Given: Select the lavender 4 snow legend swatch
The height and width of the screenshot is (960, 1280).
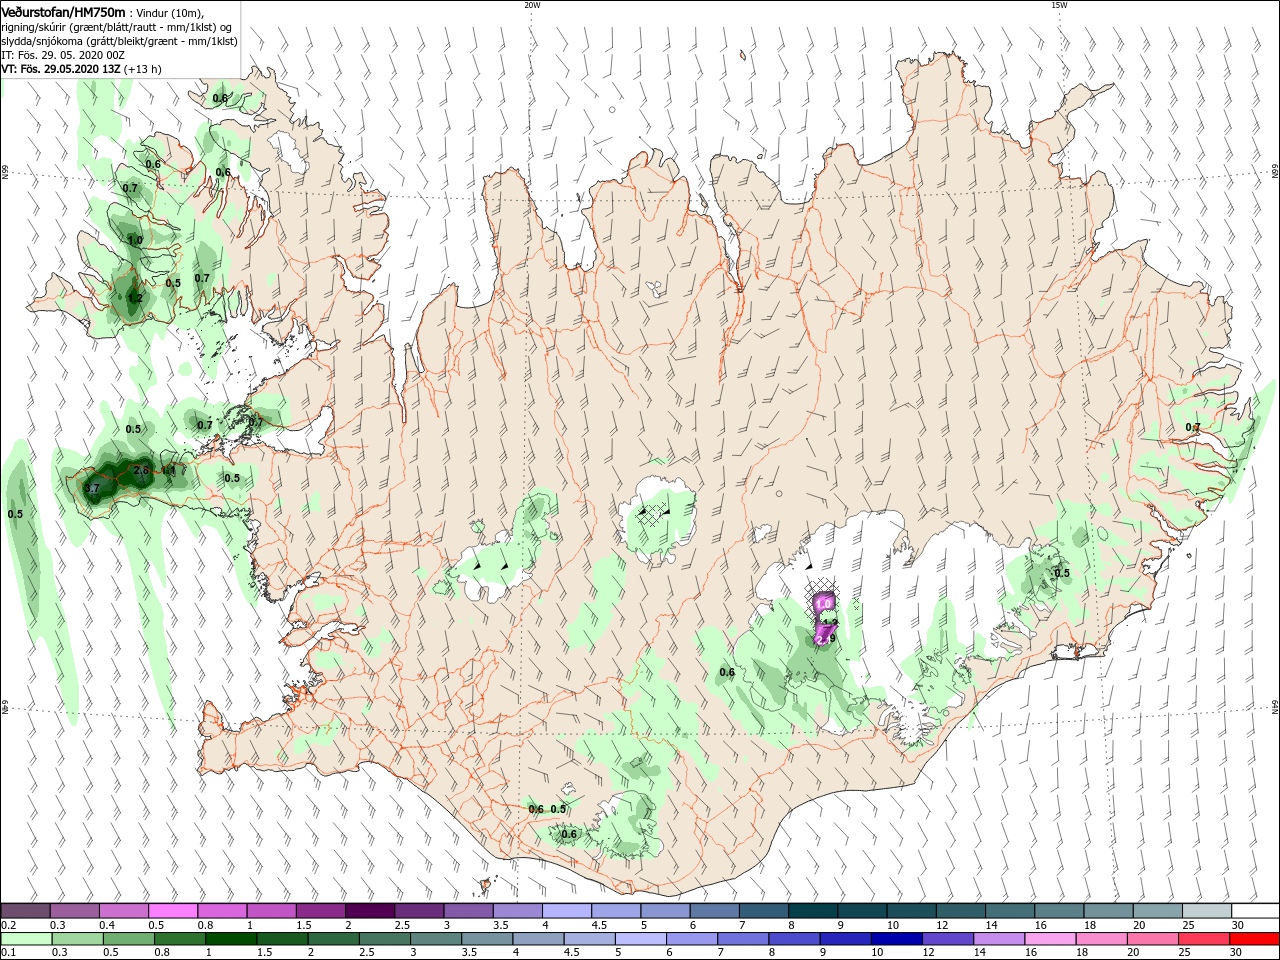Looking at the screenshot, I should click(x=566, y=911).
